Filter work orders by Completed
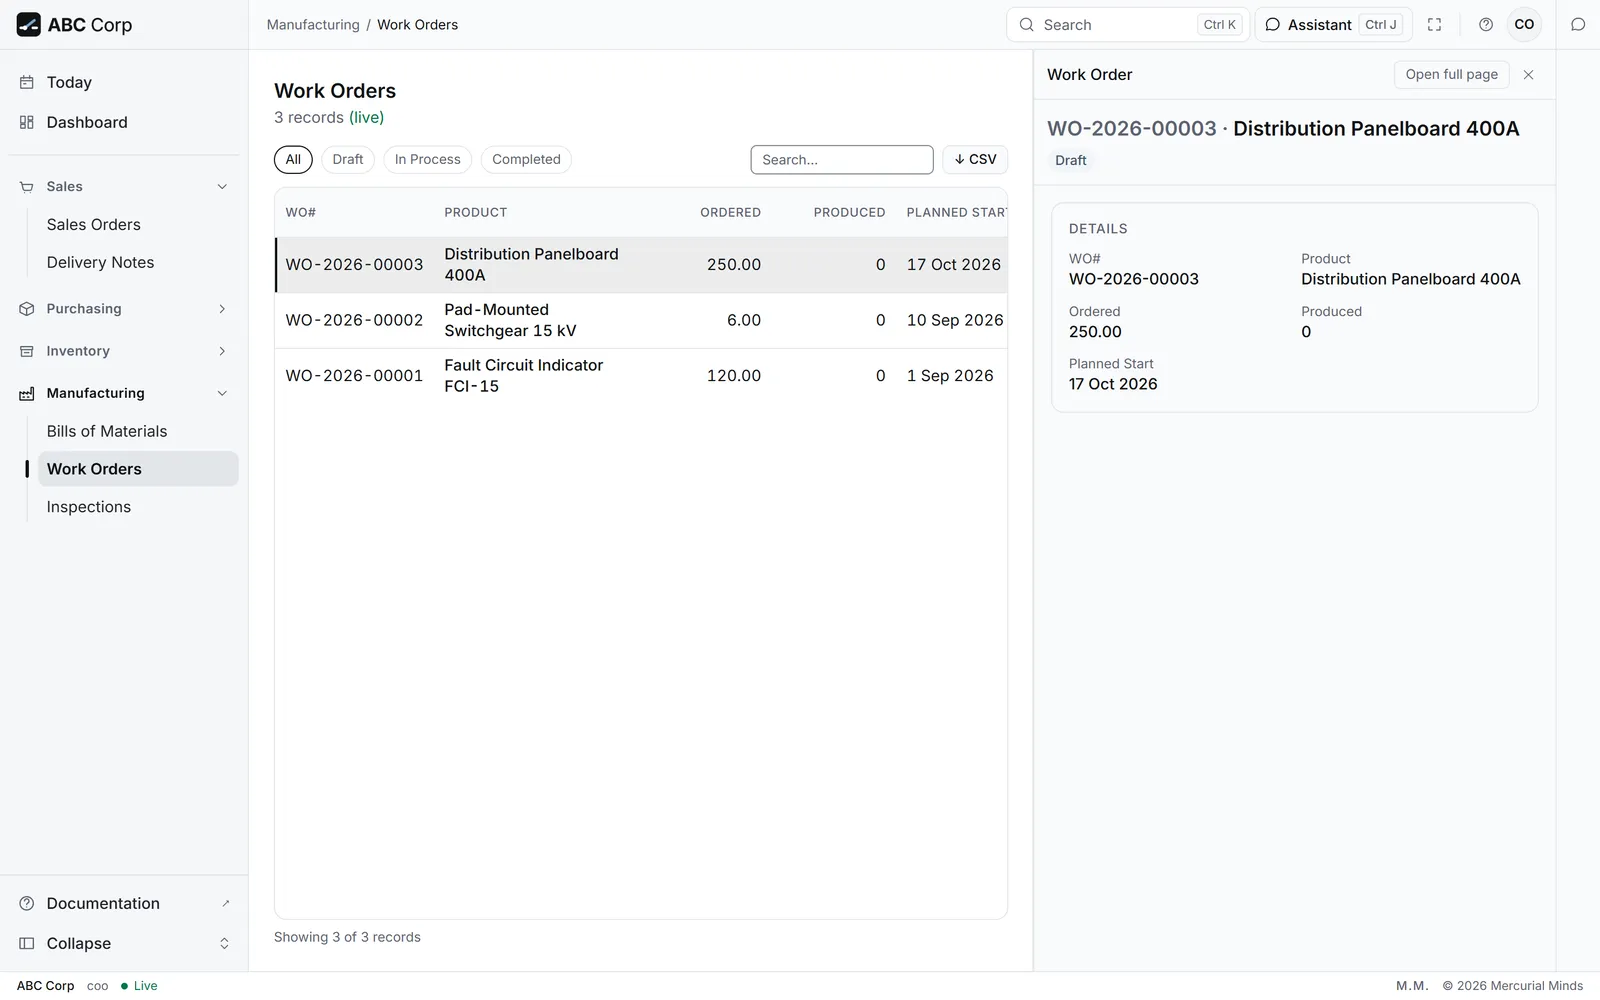 (526, 160)
